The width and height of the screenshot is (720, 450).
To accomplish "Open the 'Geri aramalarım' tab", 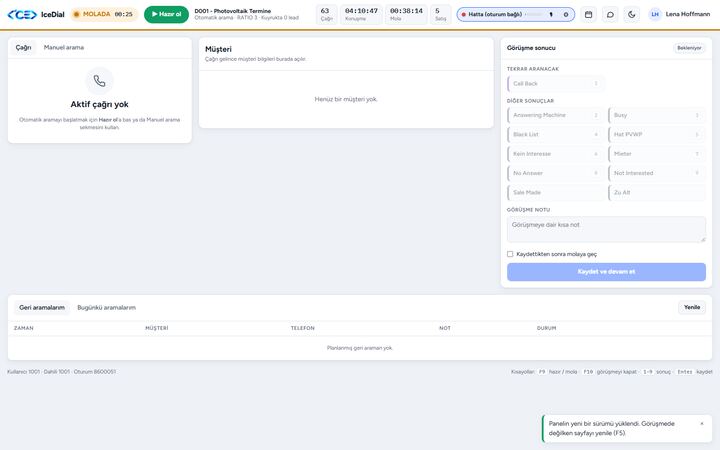I will (42, 308).
